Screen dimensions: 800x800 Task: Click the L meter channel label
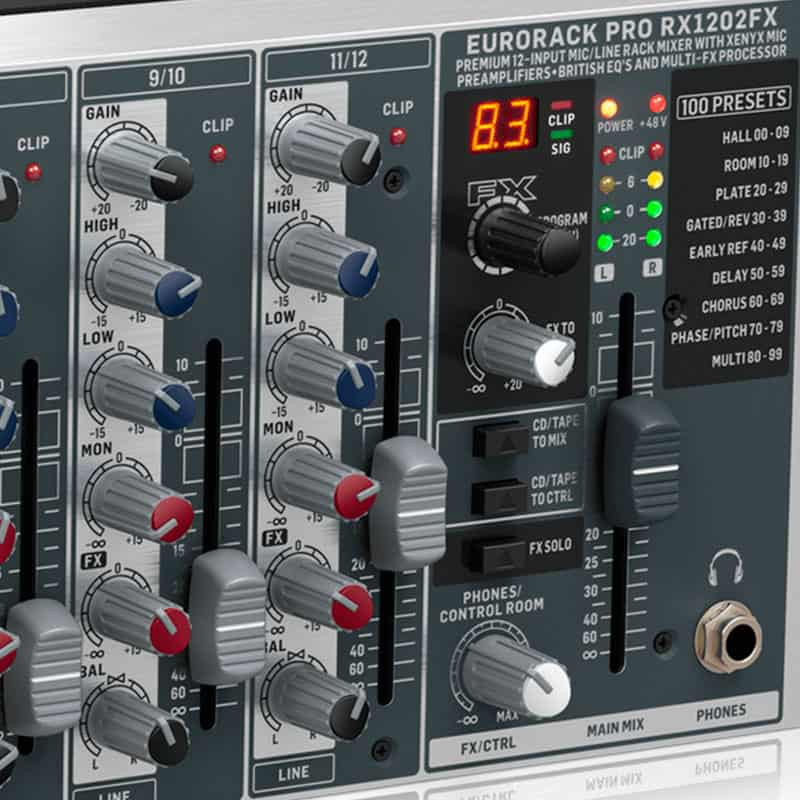604,273
